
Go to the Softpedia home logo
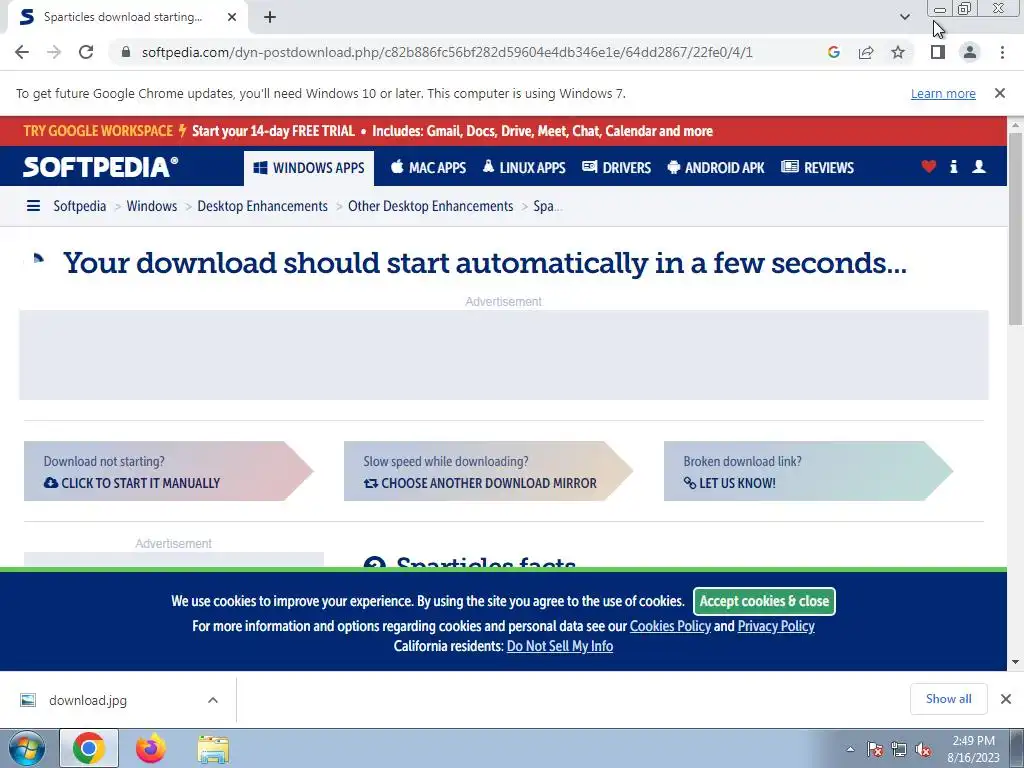click(x=100, y=167)
